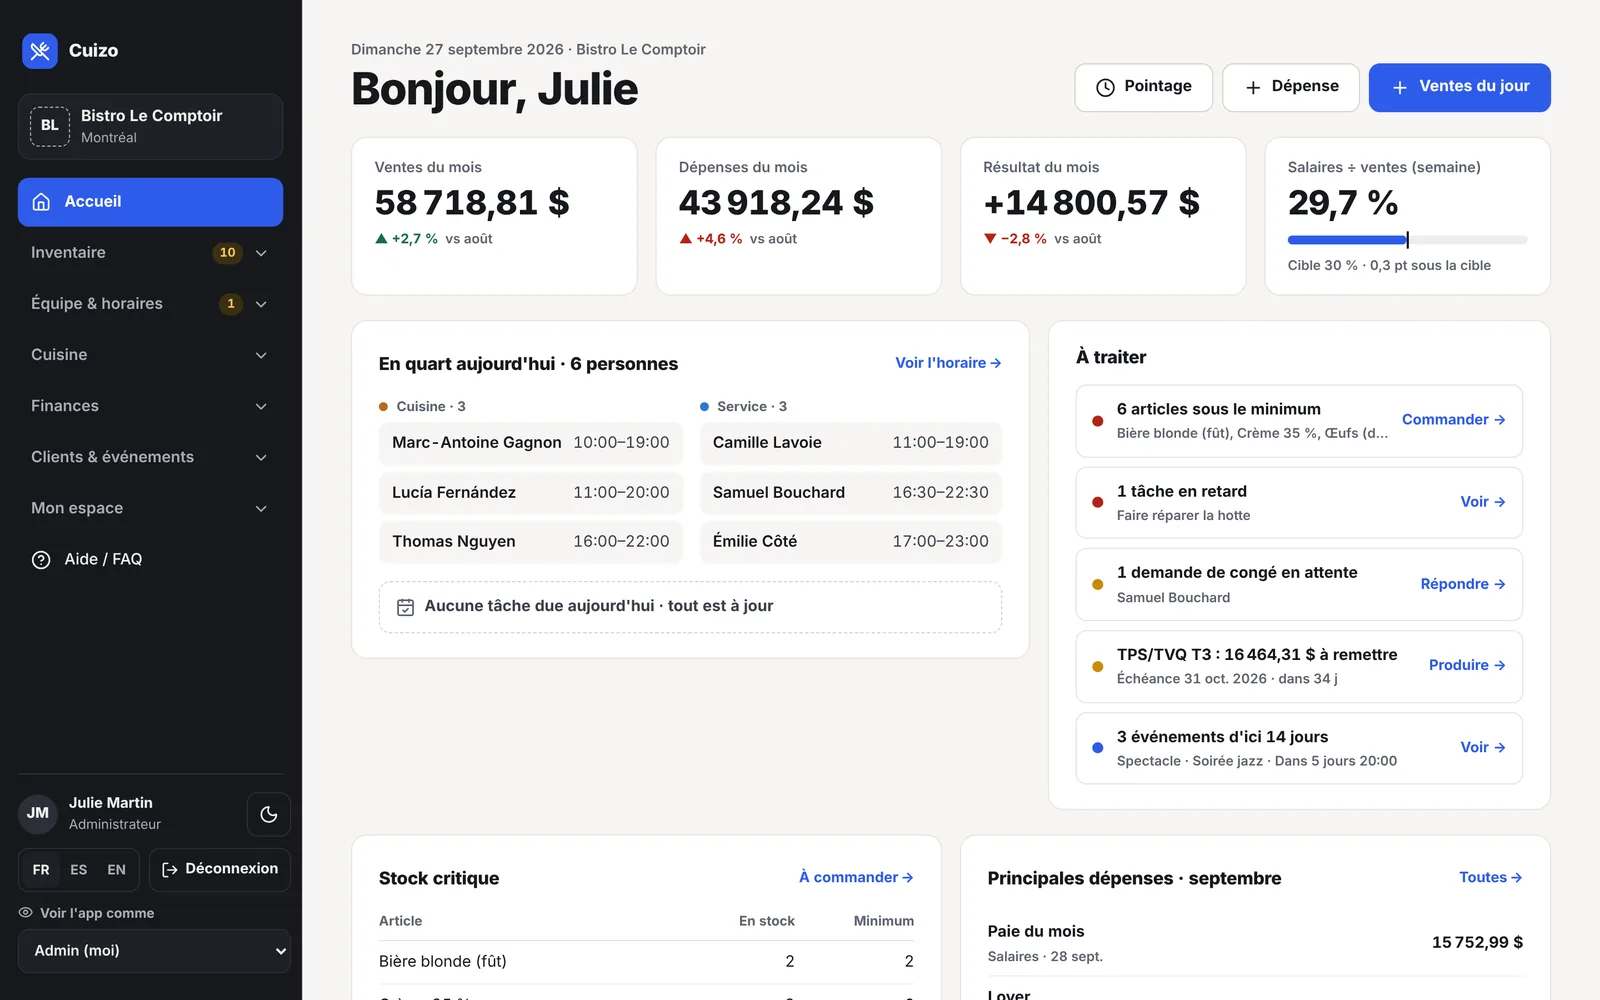Click the BL restaurant avatar badge
Screen dimensions: 1600x1000
(x=50, y=126)
